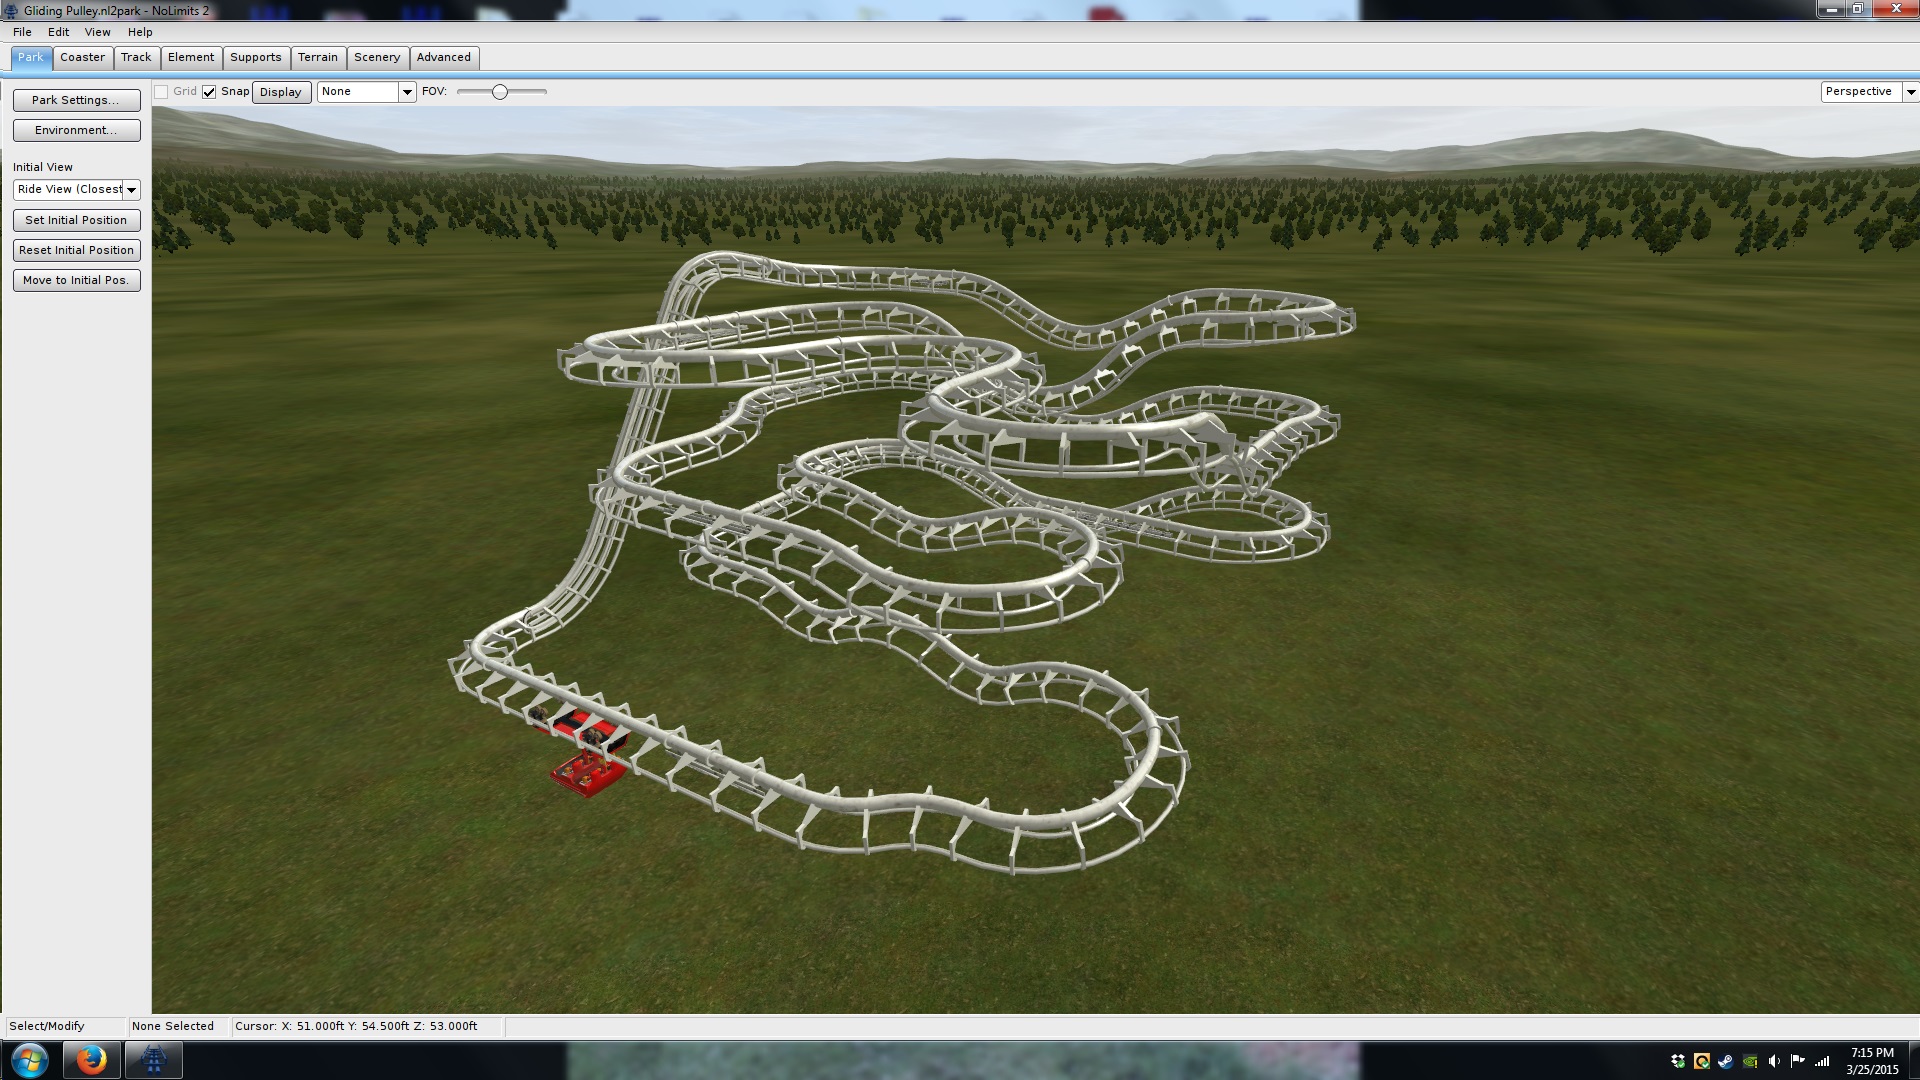The width and height of the screenshot is (1920, 1080).
Task: Open Firefox from the taskbar
Action: [92, 1060]
